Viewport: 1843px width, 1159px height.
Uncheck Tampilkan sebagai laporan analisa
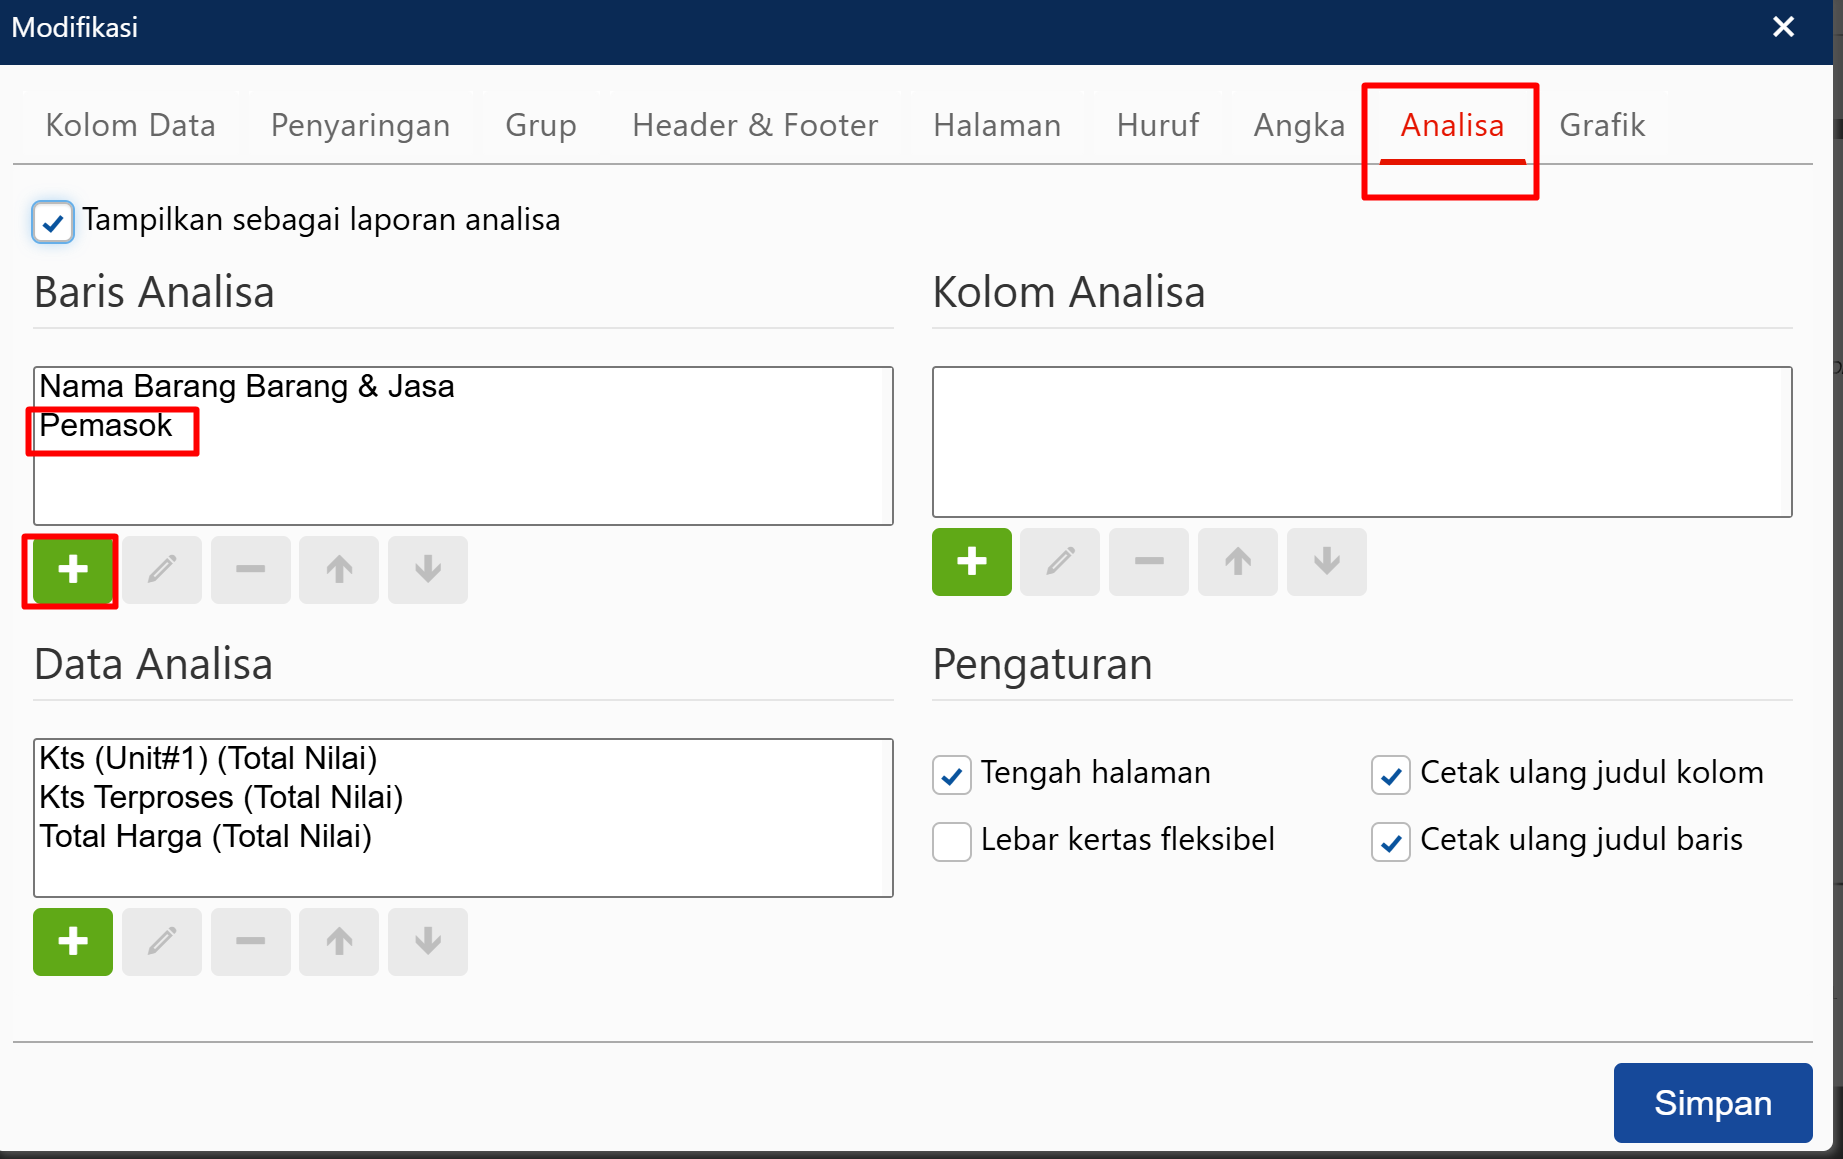point(53,222)
